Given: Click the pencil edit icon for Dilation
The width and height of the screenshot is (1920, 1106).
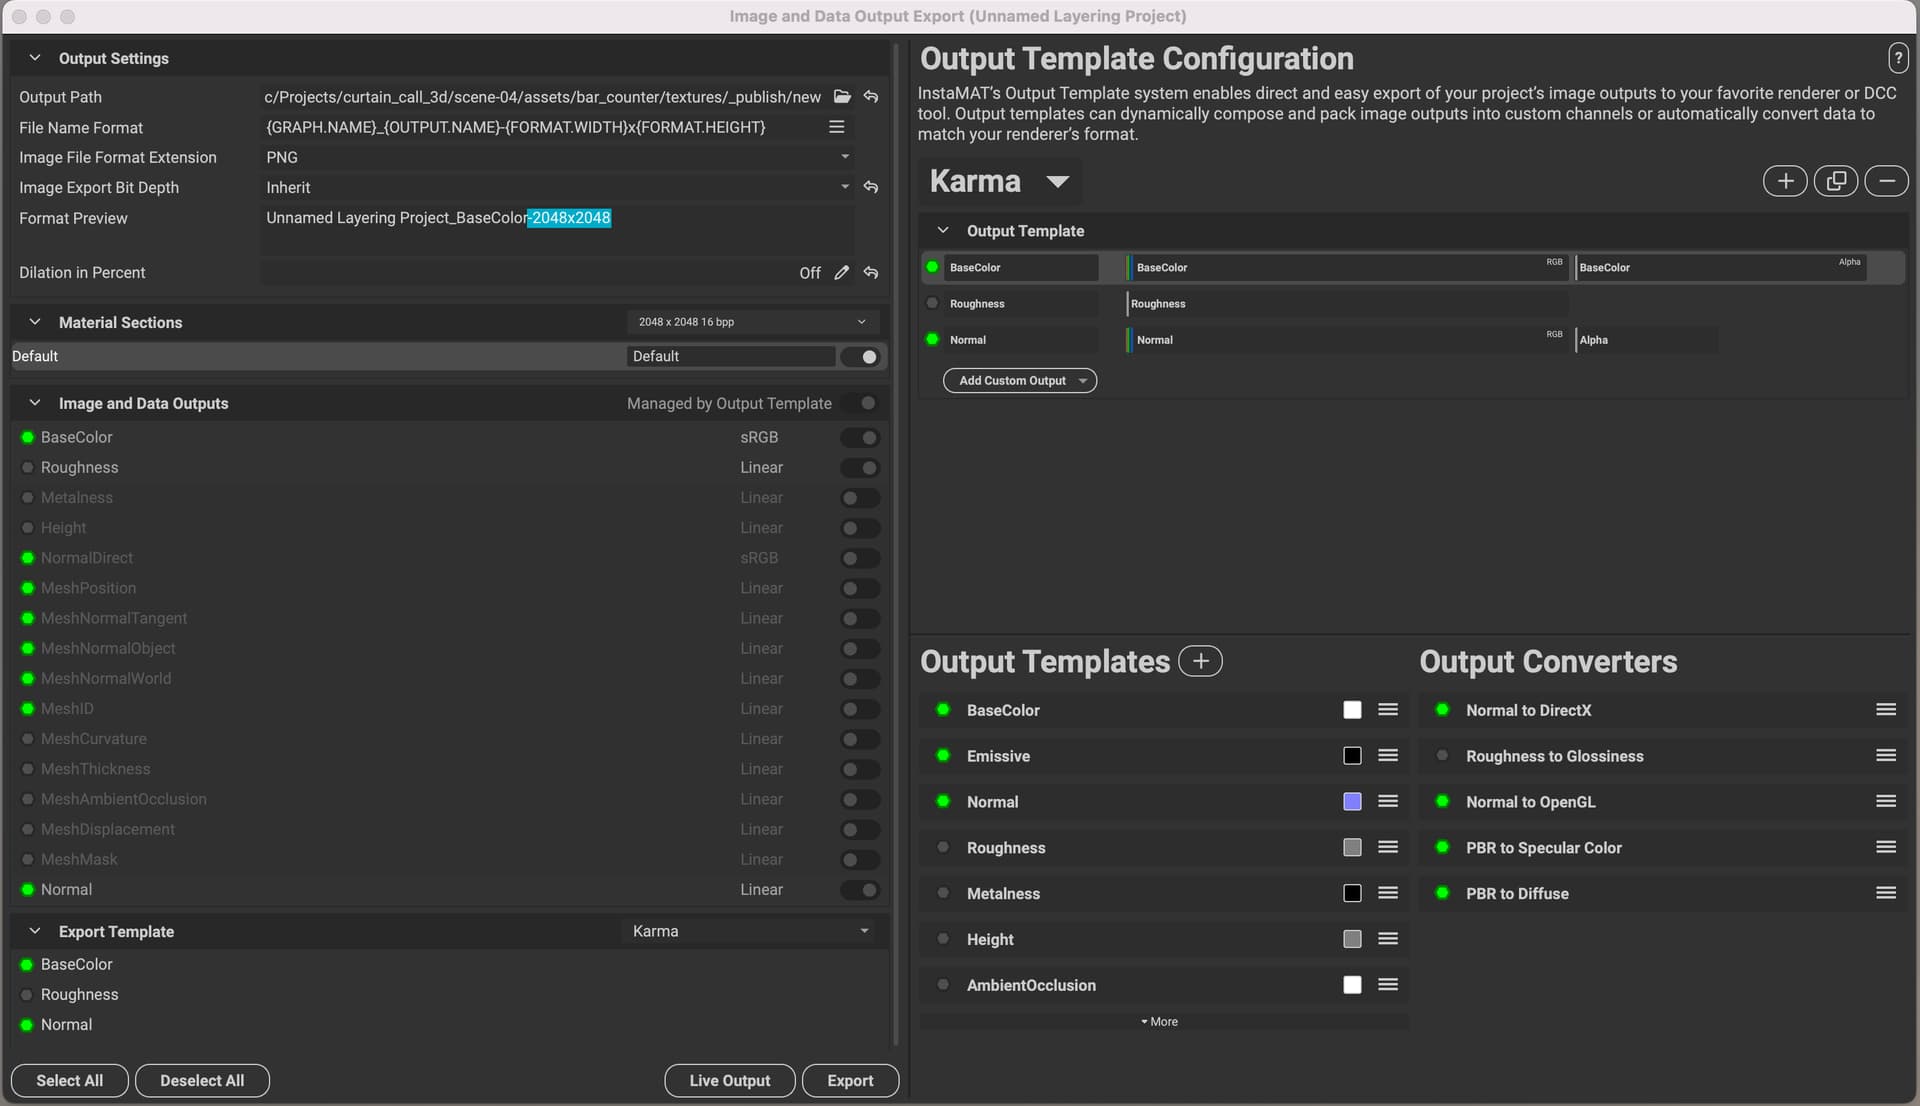Looking at the screenshot, I should click(x=842, y=273).
